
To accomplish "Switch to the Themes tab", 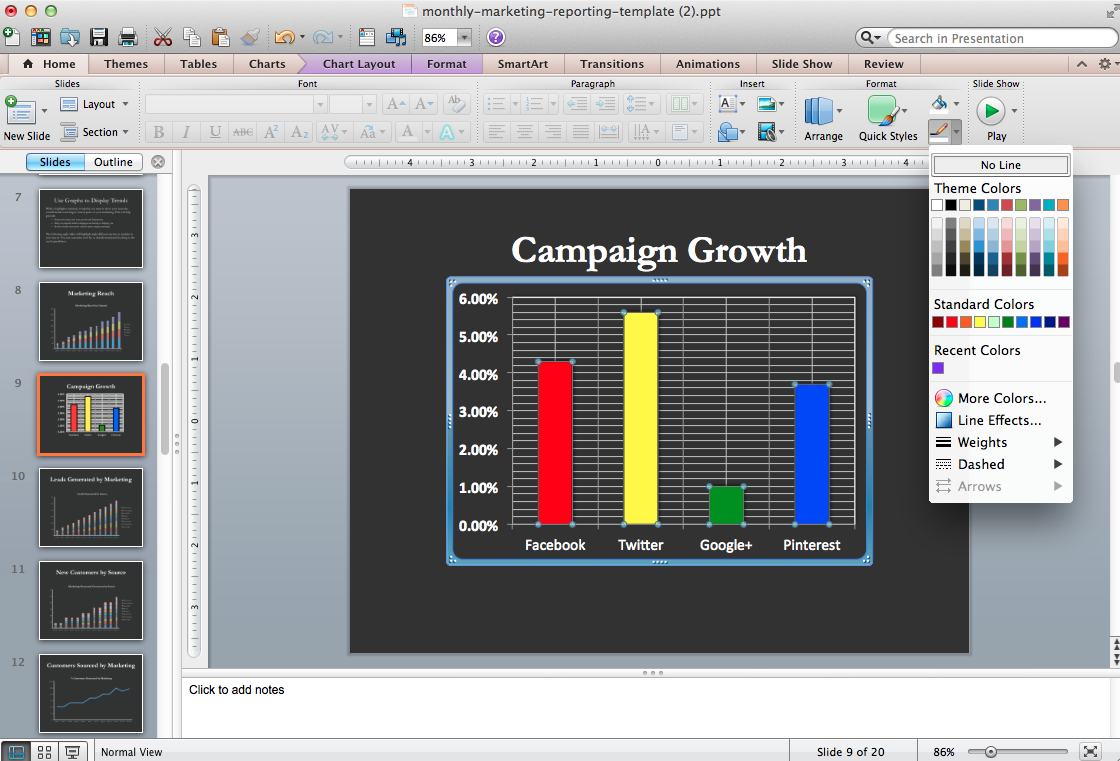I will pyautogui.click(x=126, y=64).
